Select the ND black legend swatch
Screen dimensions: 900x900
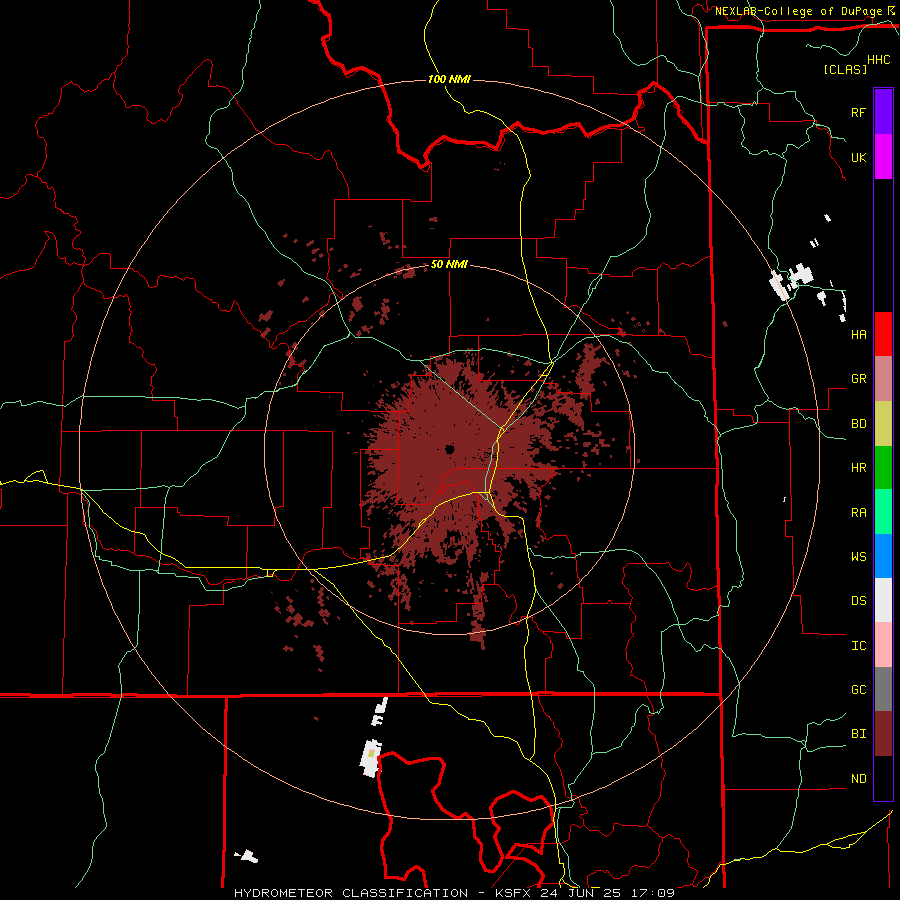(883, 778)
